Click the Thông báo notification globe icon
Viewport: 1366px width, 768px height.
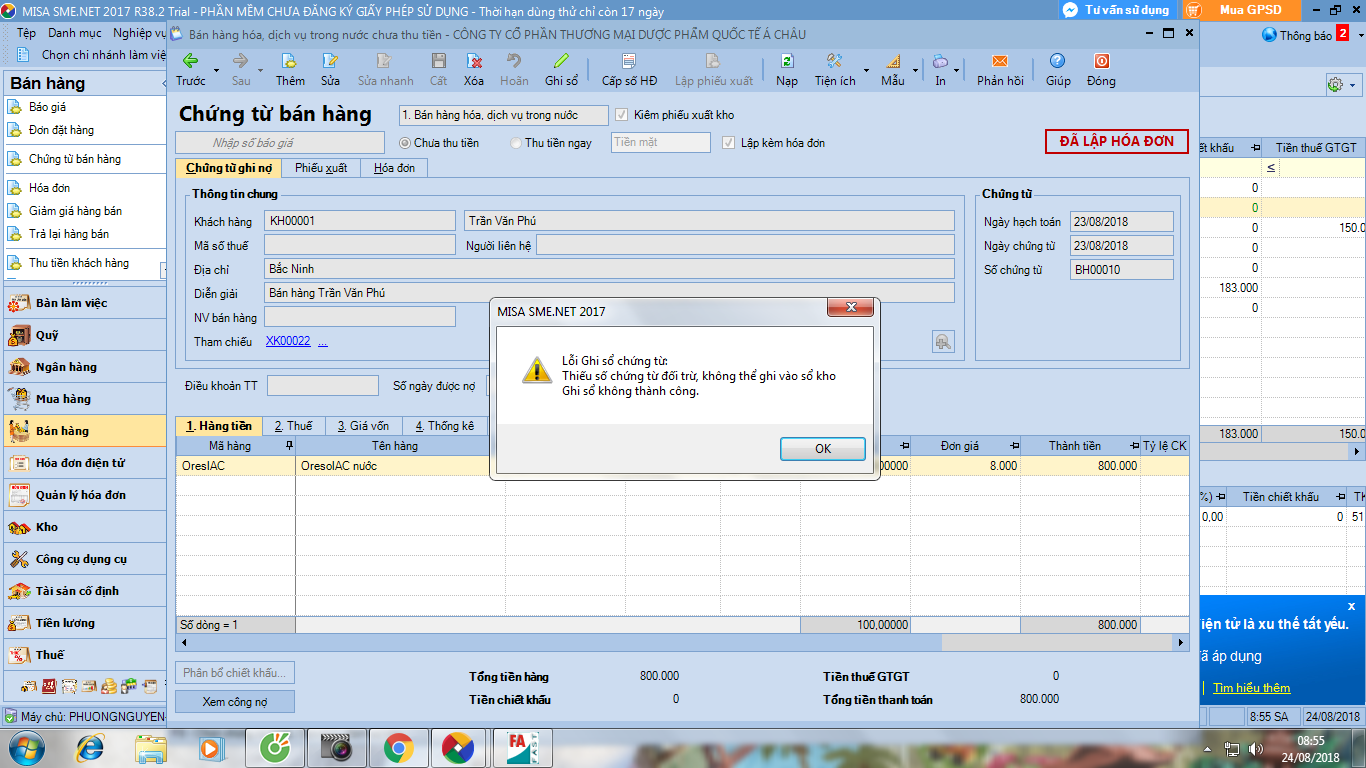point(1270,35)
